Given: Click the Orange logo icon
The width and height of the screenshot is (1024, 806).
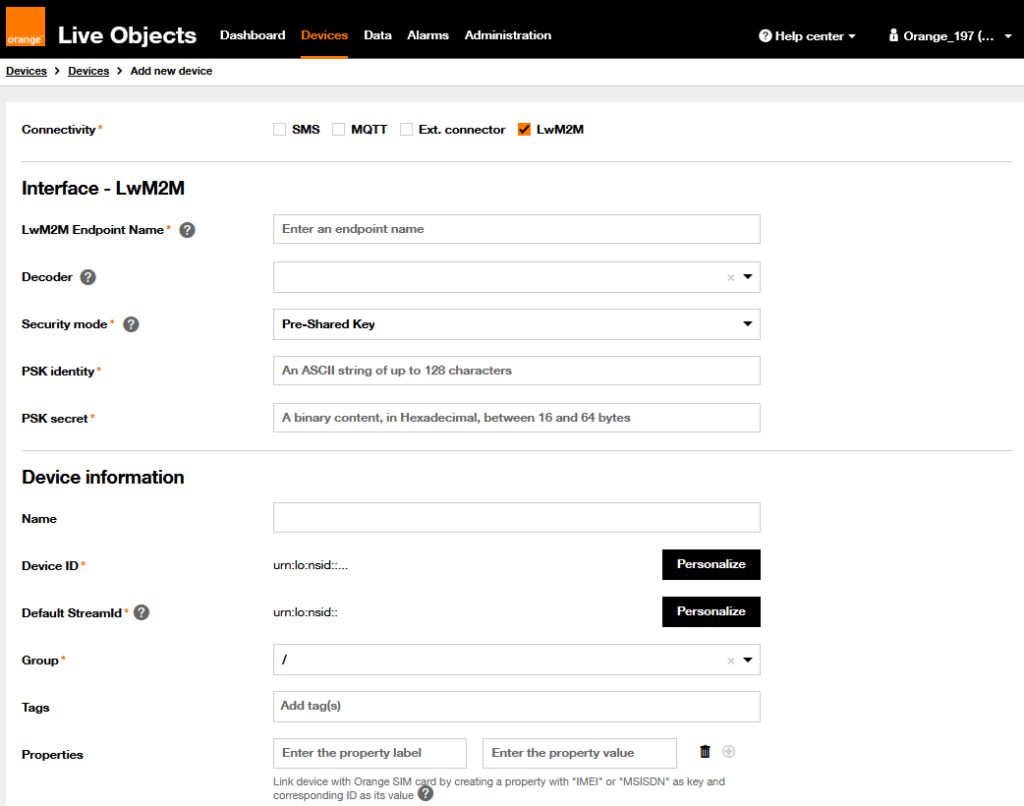Looking at the screenshot, I should tap(25, 28).
